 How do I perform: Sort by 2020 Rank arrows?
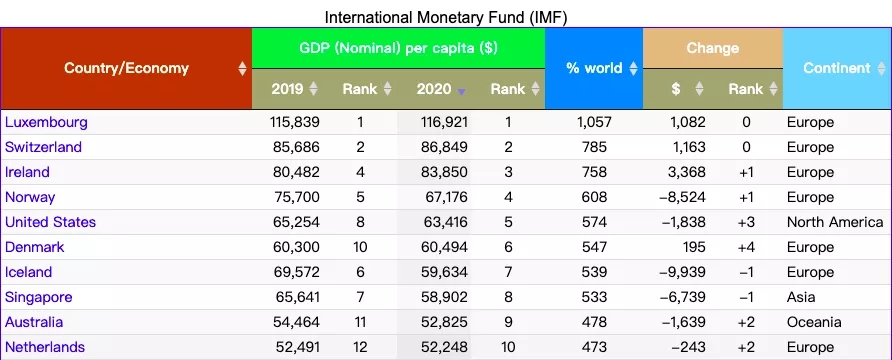click(x=535, y=89)
